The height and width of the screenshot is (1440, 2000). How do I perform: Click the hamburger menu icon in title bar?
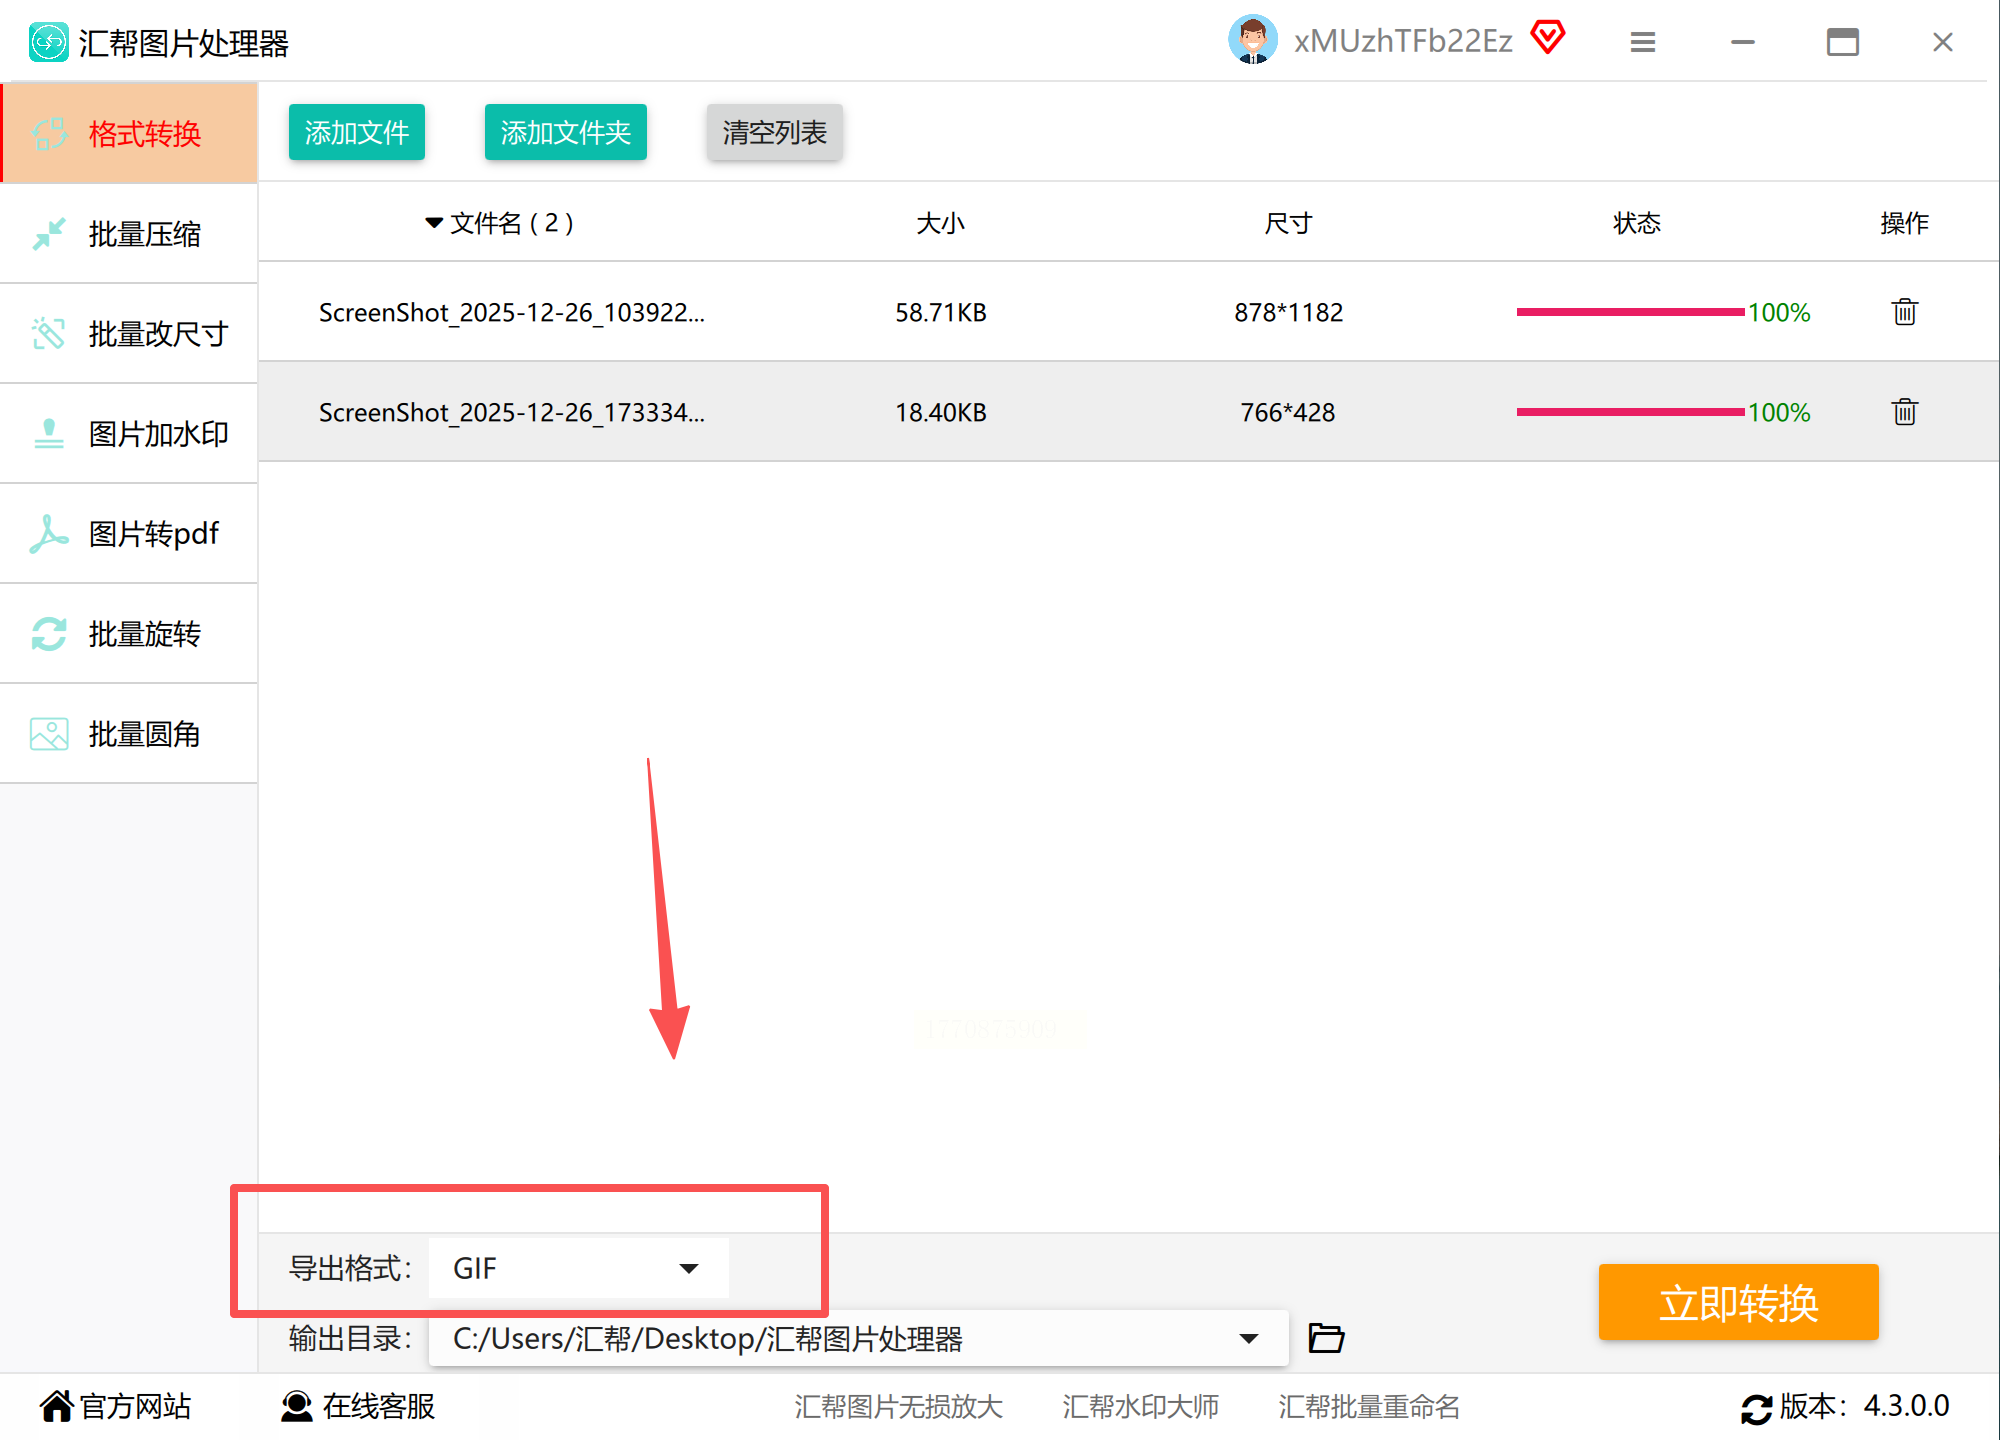[1642, 42]
